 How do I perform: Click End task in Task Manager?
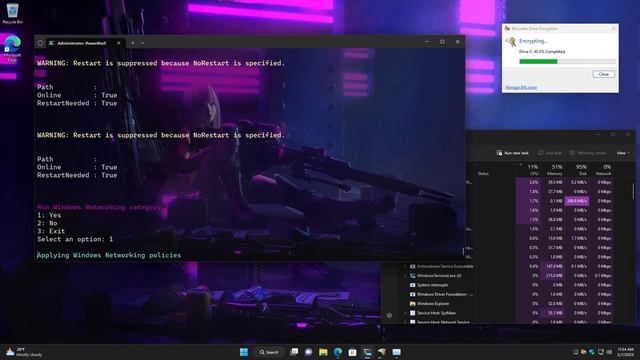pyautogui.click(x=549, y=153)
